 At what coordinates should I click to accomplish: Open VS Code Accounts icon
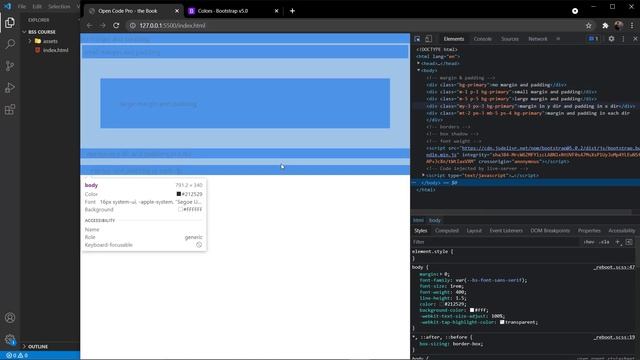pos(10,318)
